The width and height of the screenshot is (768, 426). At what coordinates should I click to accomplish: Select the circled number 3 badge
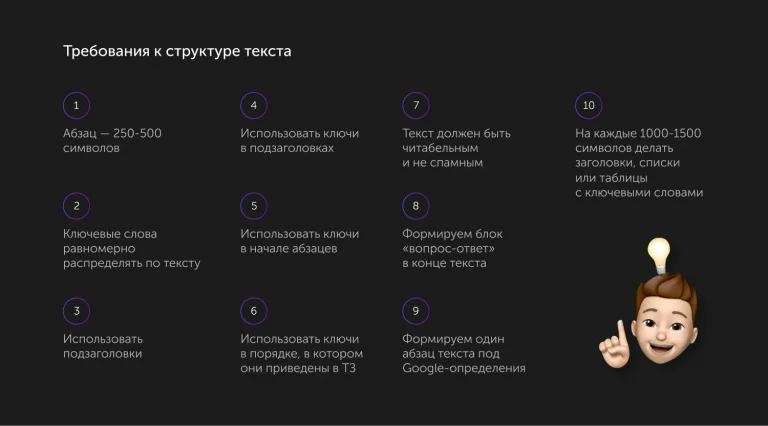[x=76, y=311]
